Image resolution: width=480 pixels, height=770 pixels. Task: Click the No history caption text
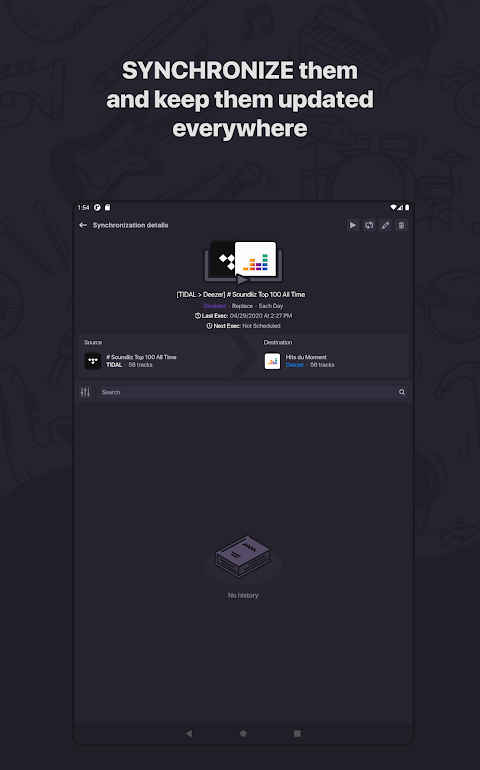tap(243, 595)
